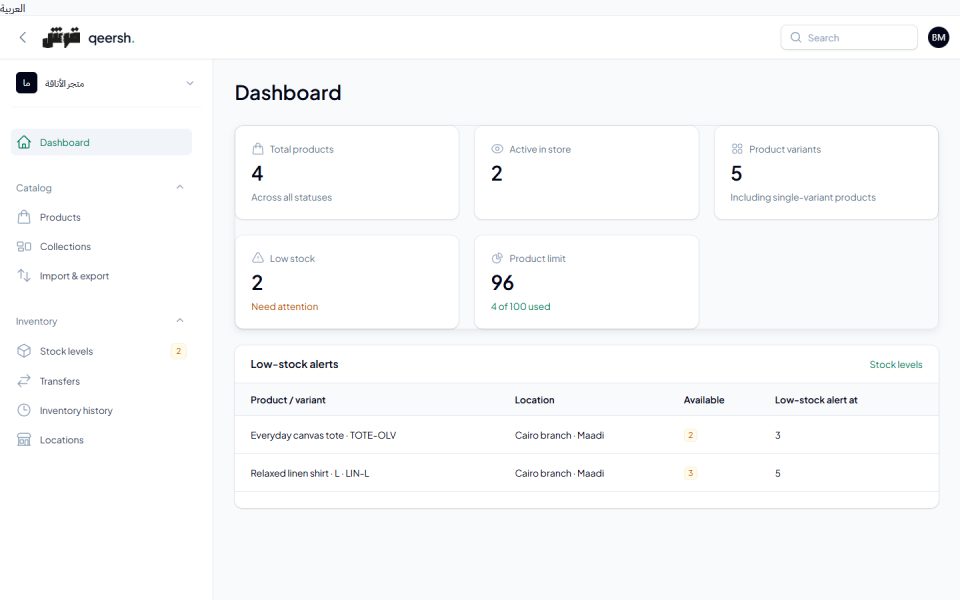Click Cairo branch · Maadi in linen shirt row
Viewport: 960px width, 600px height.
[x=559, y=473]
